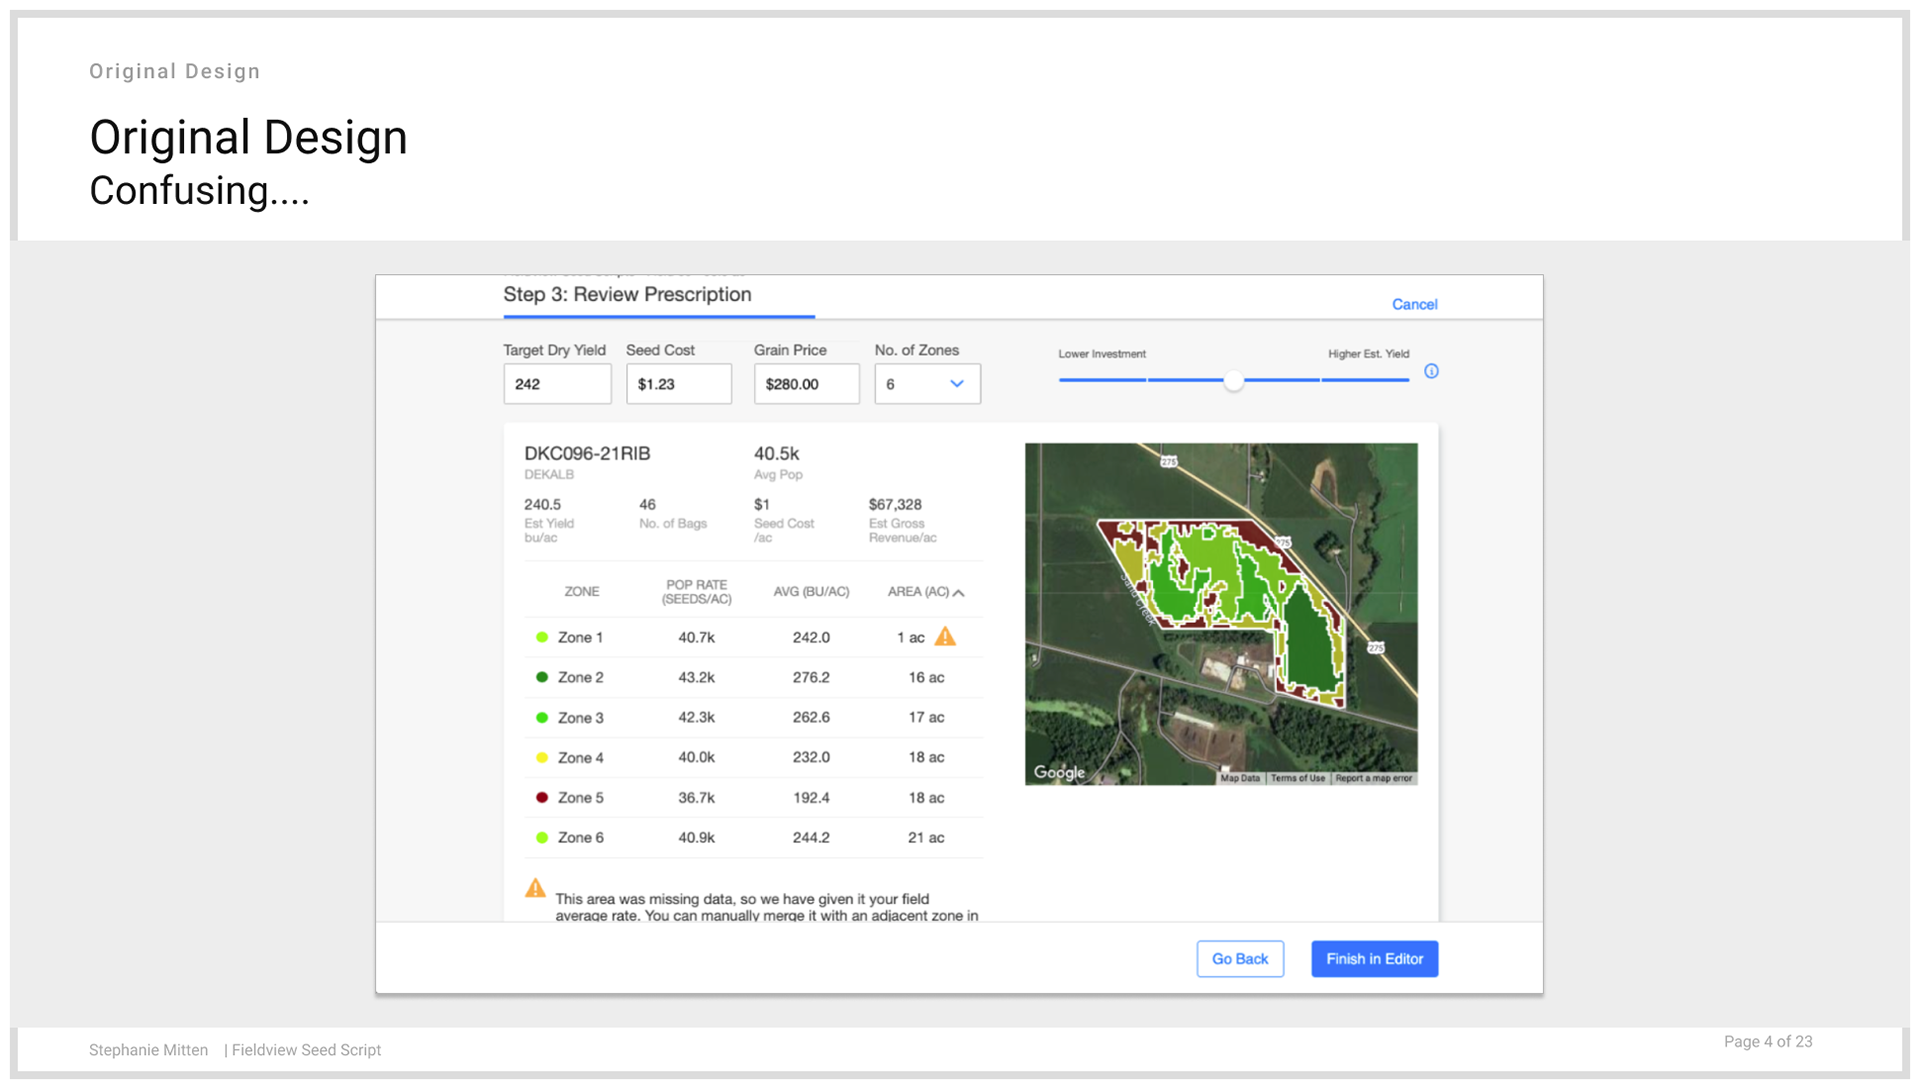The width and height of the screenshot is (1920, 1089).
Task: Select the Zone 6 row label
Action: 580,837
